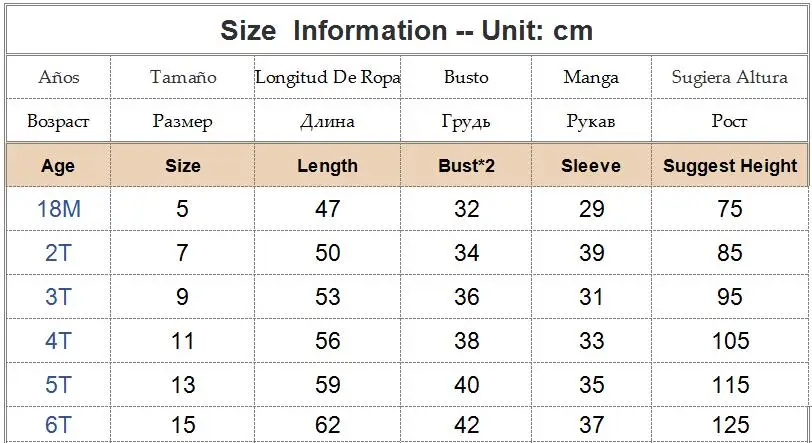Select the 'Sugiera Altura' header cell
This screenshot has height=443, width=812.
point(730,77)
